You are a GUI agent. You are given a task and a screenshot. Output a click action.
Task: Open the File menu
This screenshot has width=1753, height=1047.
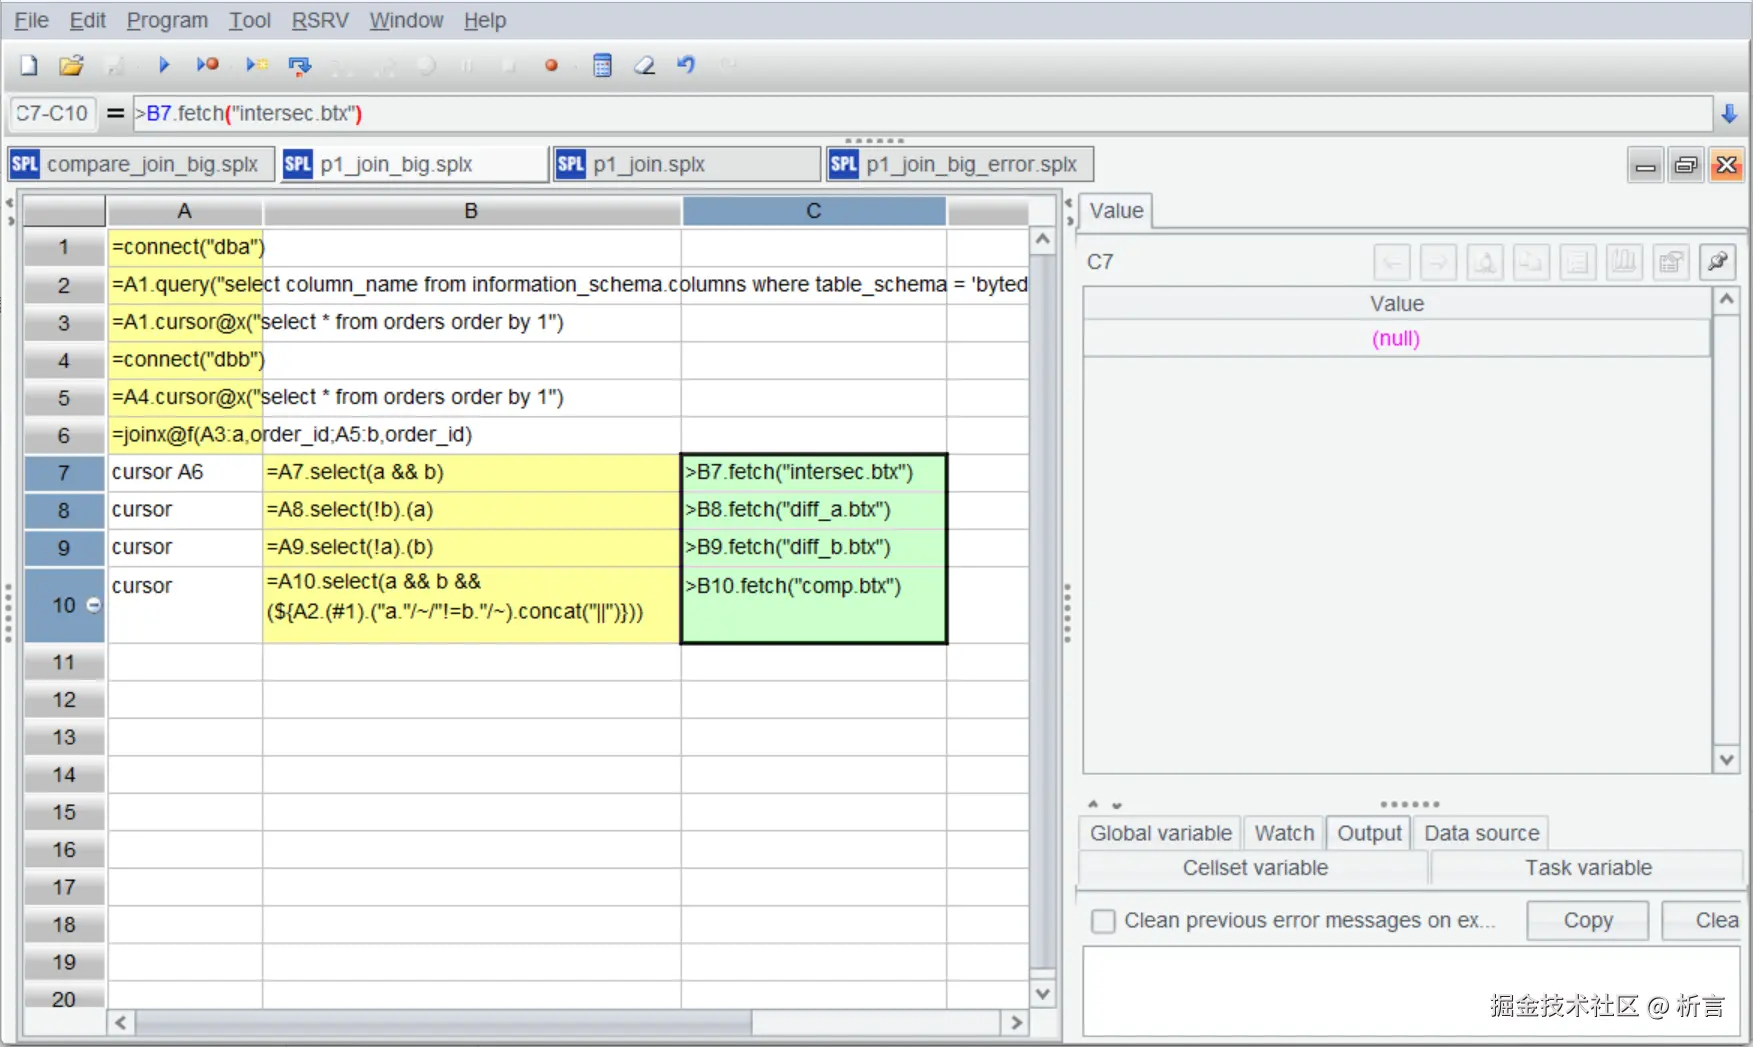pyautogui.click(x=31, y=20)
